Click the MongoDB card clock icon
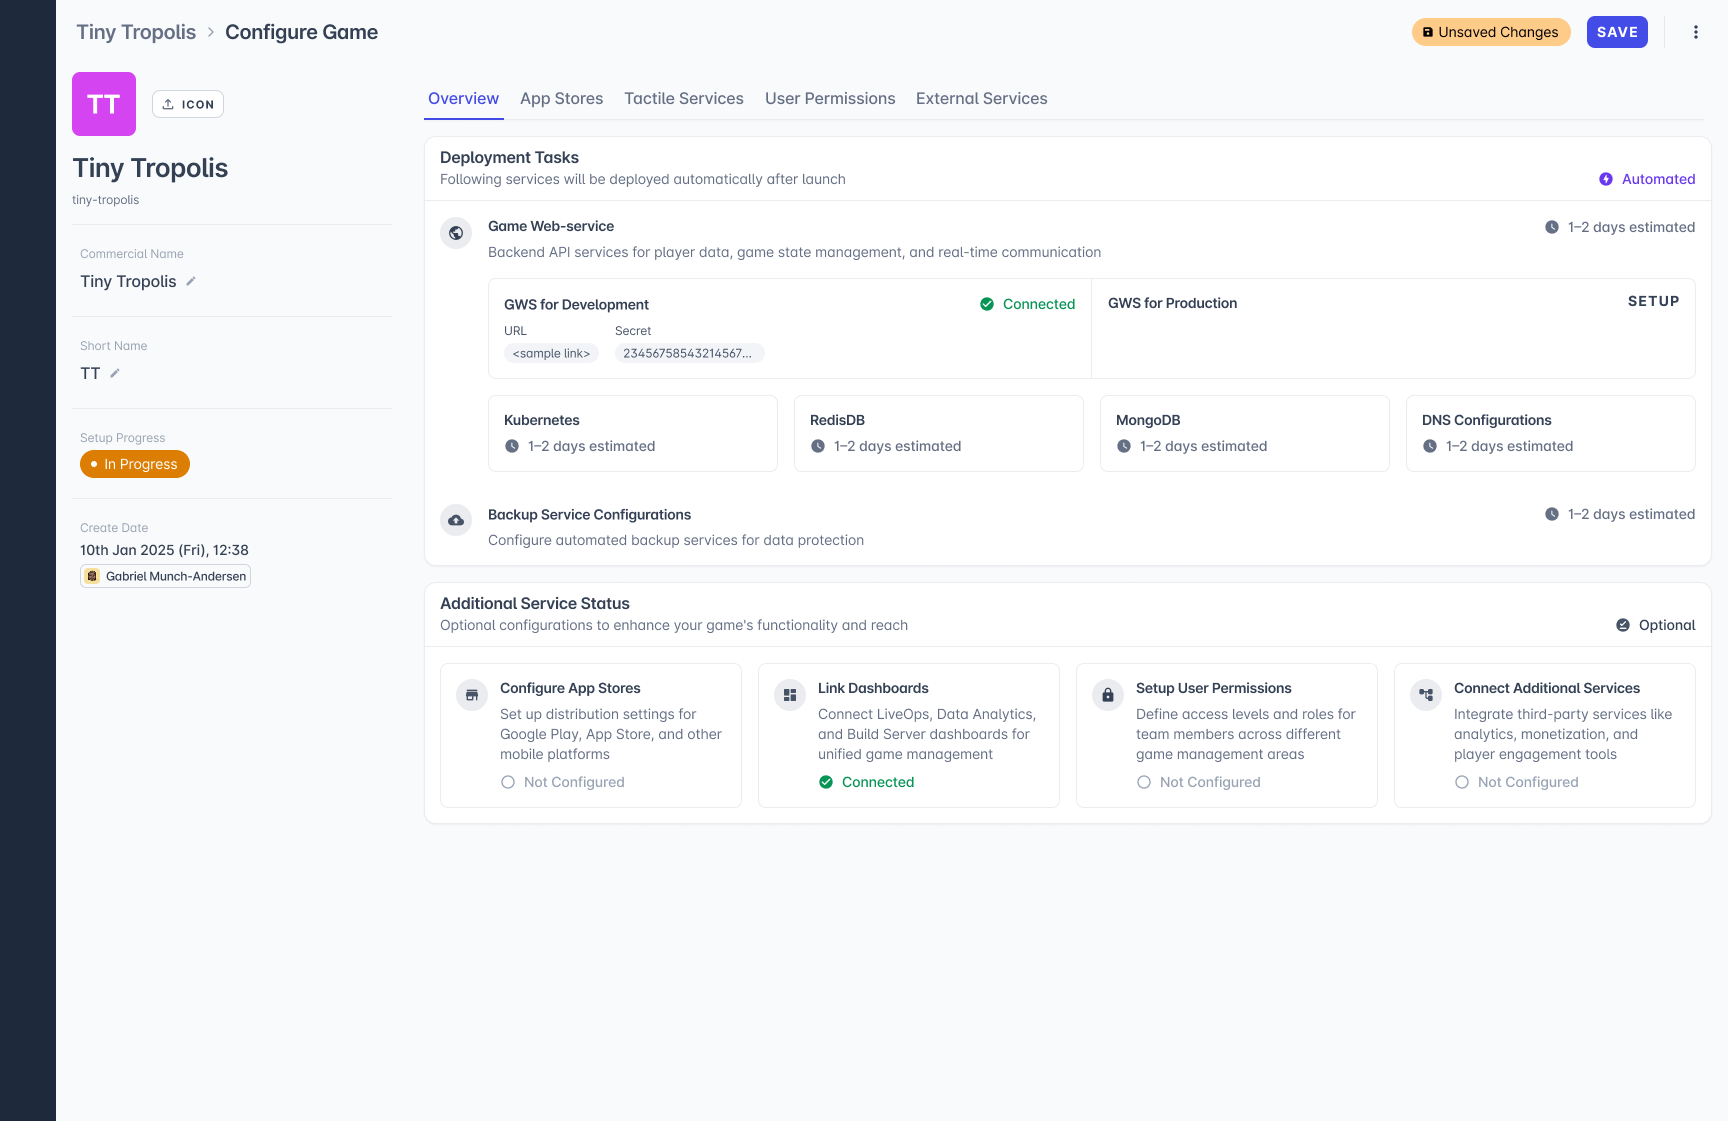Screen dimensions: 1728x1121 click(1124, 446)
